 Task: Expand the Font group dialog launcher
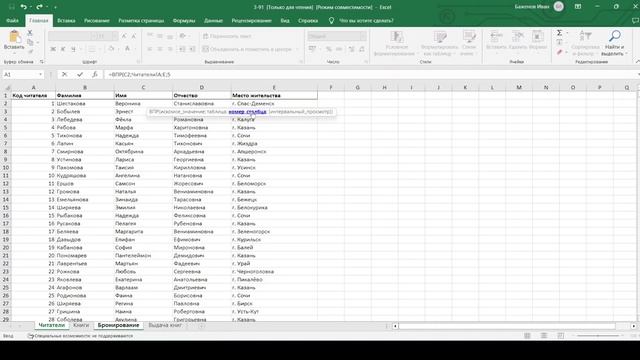click(138, 62)
